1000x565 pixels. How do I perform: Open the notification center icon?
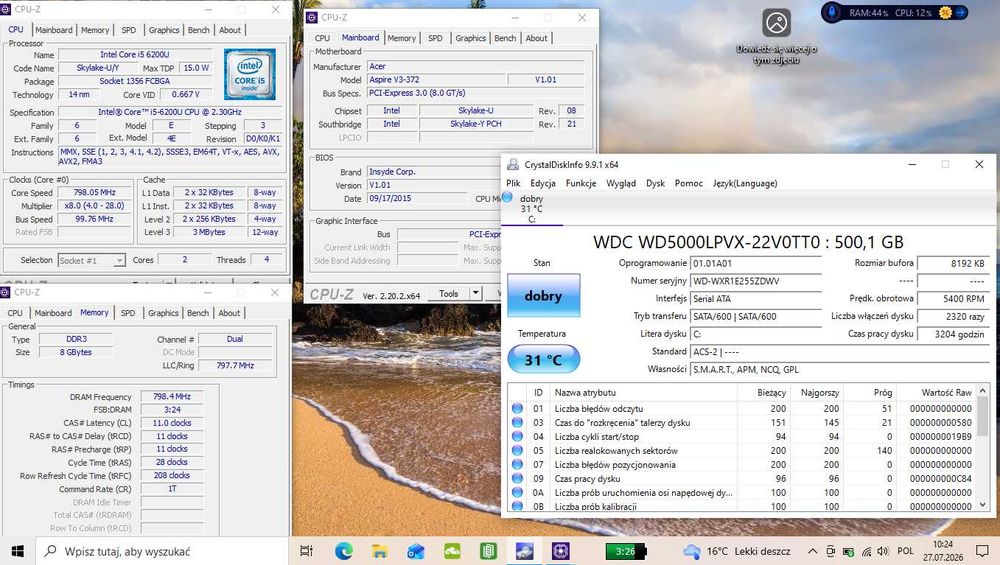(982, 551)
